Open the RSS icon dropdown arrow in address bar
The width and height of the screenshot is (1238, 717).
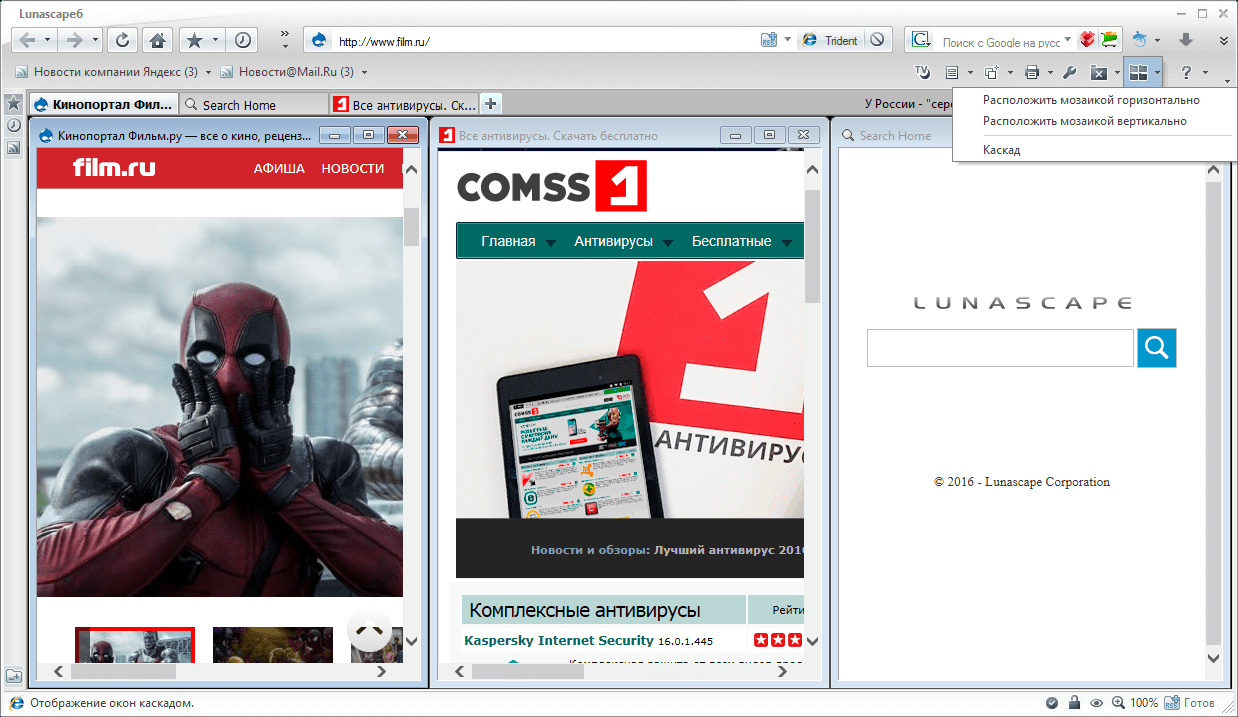(x=787, y=40)
